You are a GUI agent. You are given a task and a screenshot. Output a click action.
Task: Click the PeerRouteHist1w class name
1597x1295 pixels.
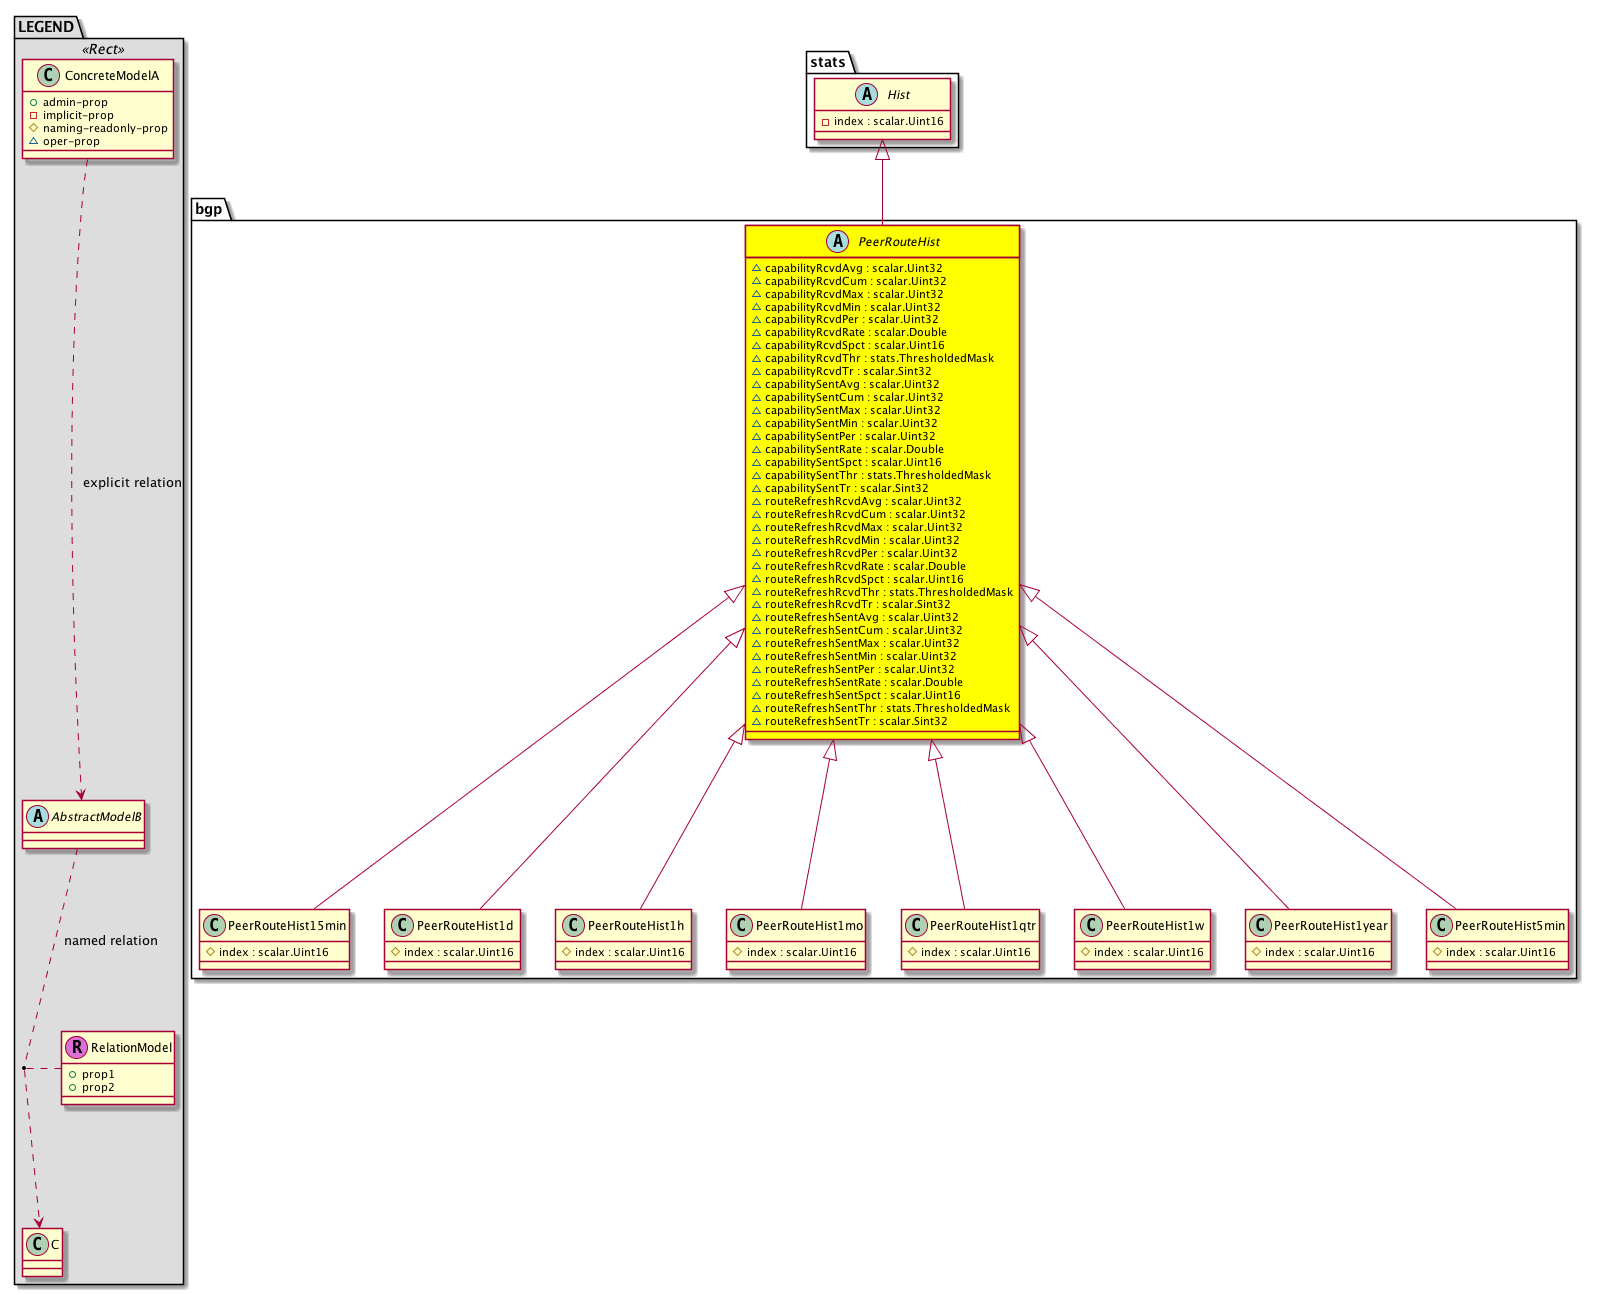(1154, 925)
